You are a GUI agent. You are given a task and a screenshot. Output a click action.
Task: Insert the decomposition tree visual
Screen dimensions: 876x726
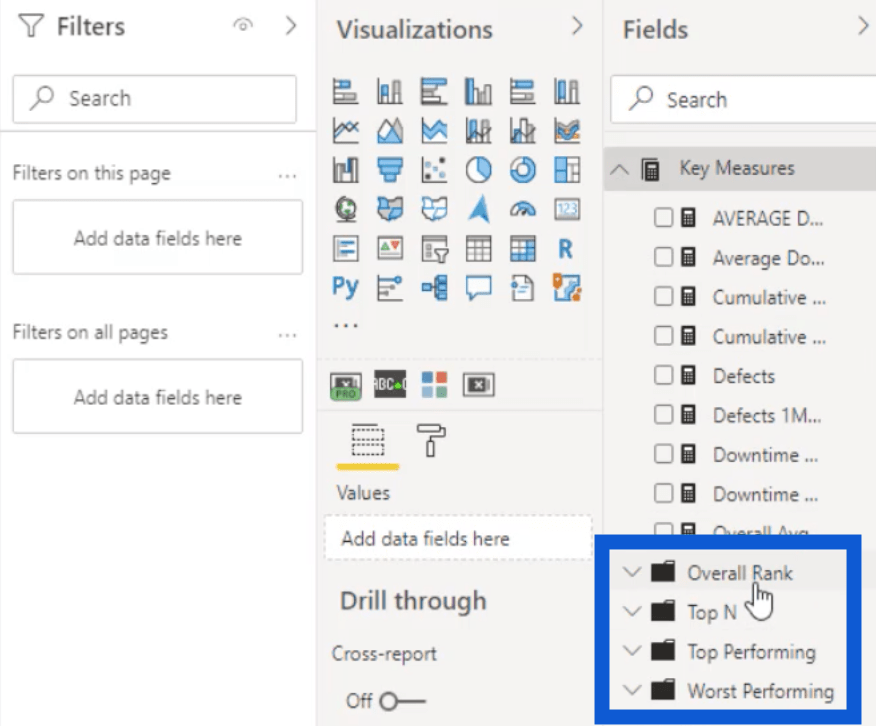(434, 288)
